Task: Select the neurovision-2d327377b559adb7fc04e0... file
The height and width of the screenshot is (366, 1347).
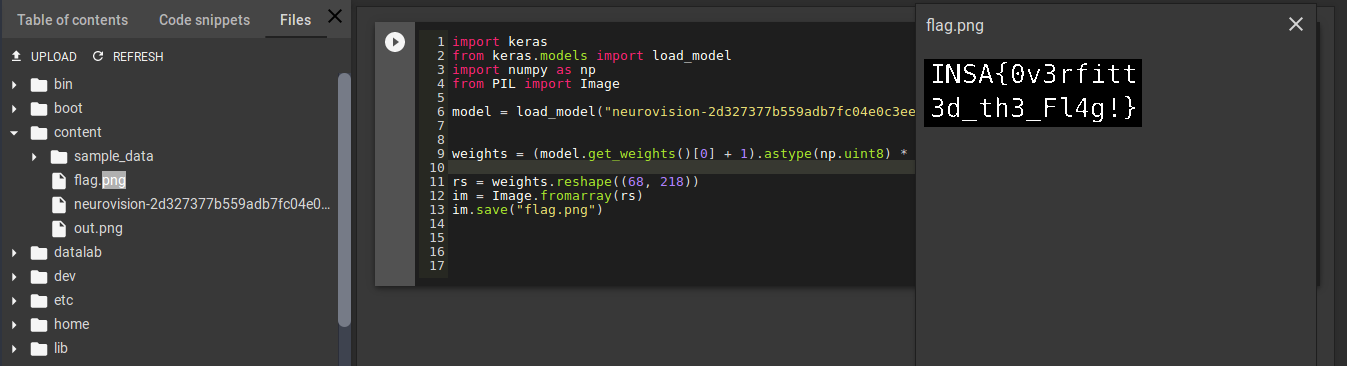Action: pyautogui.click(x=202, y=205)
